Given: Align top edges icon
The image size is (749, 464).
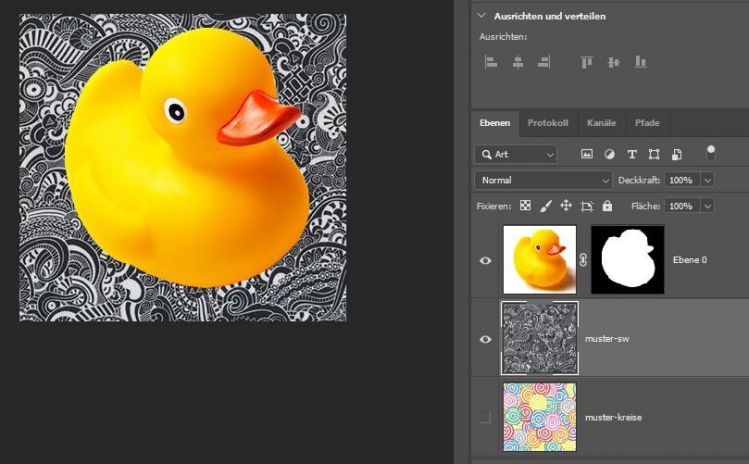Looking at the screenshot, I should click(587, 62).
